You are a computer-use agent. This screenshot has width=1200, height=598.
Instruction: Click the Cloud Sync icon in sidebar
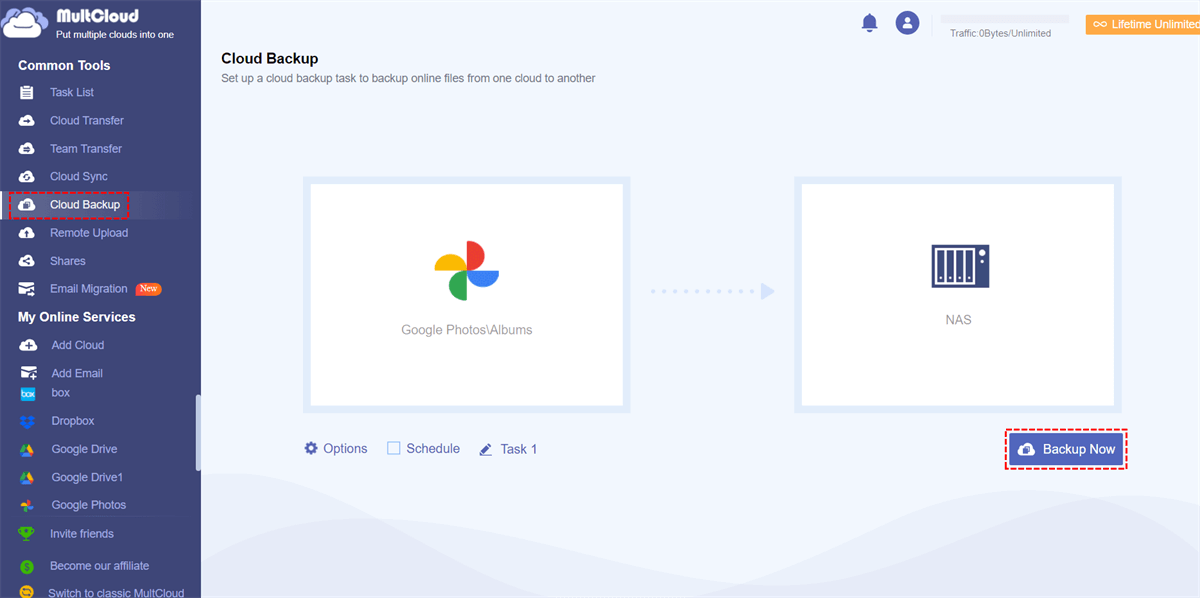tap(27, 176)
